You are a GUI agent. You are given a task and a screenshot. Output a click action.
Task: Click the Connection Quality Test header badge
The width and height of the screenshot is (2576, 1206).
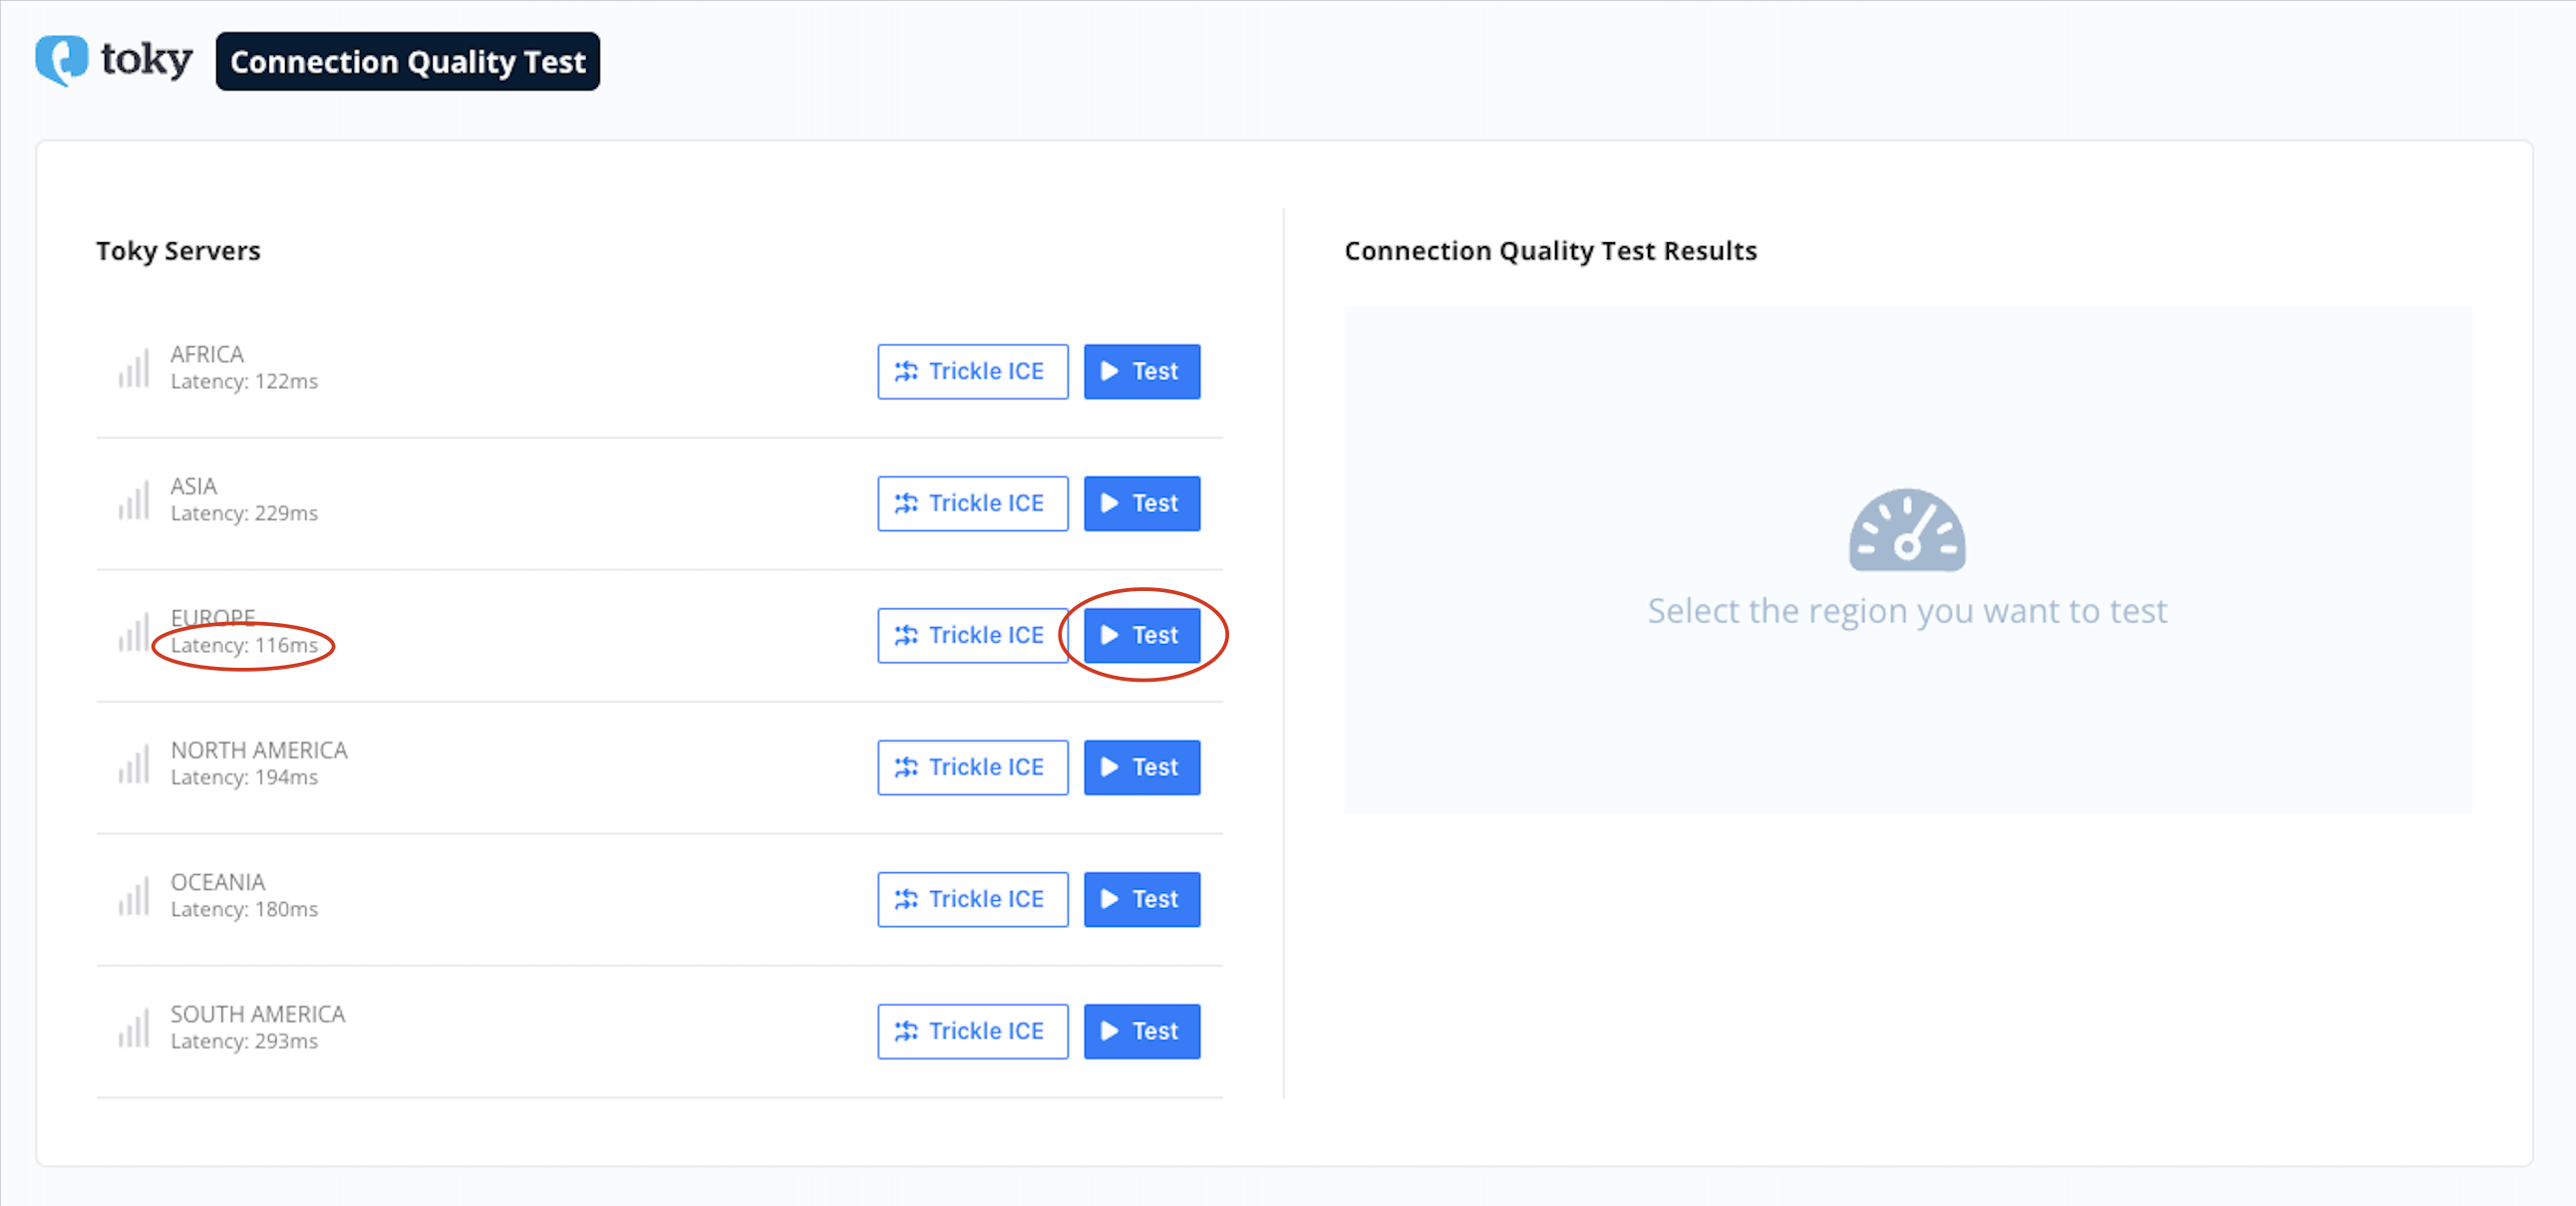(x=407, y=62)
